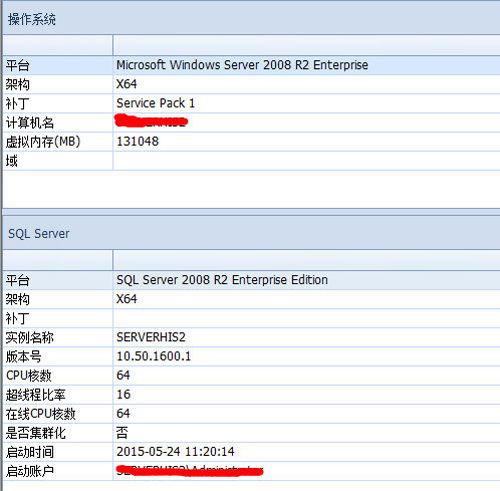Screen dimensions: 500x491
Task: Select the X64 value under SQL Server
Action: (126, 299)
